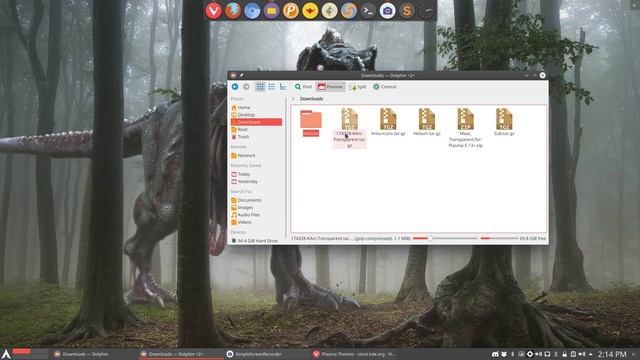Launch Vivaldi browser from the top dock
640x360 pixels.
(x=213, y=11)
